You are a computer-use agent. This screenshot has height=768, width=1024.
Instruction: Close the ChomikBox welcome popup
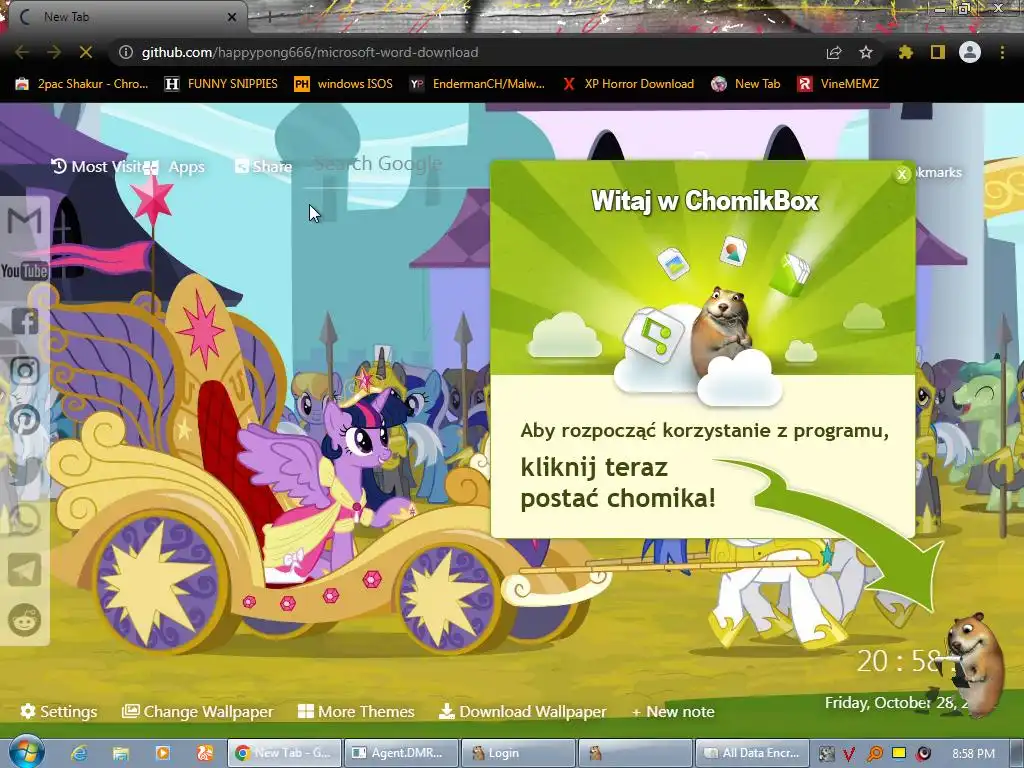(902, 174)
